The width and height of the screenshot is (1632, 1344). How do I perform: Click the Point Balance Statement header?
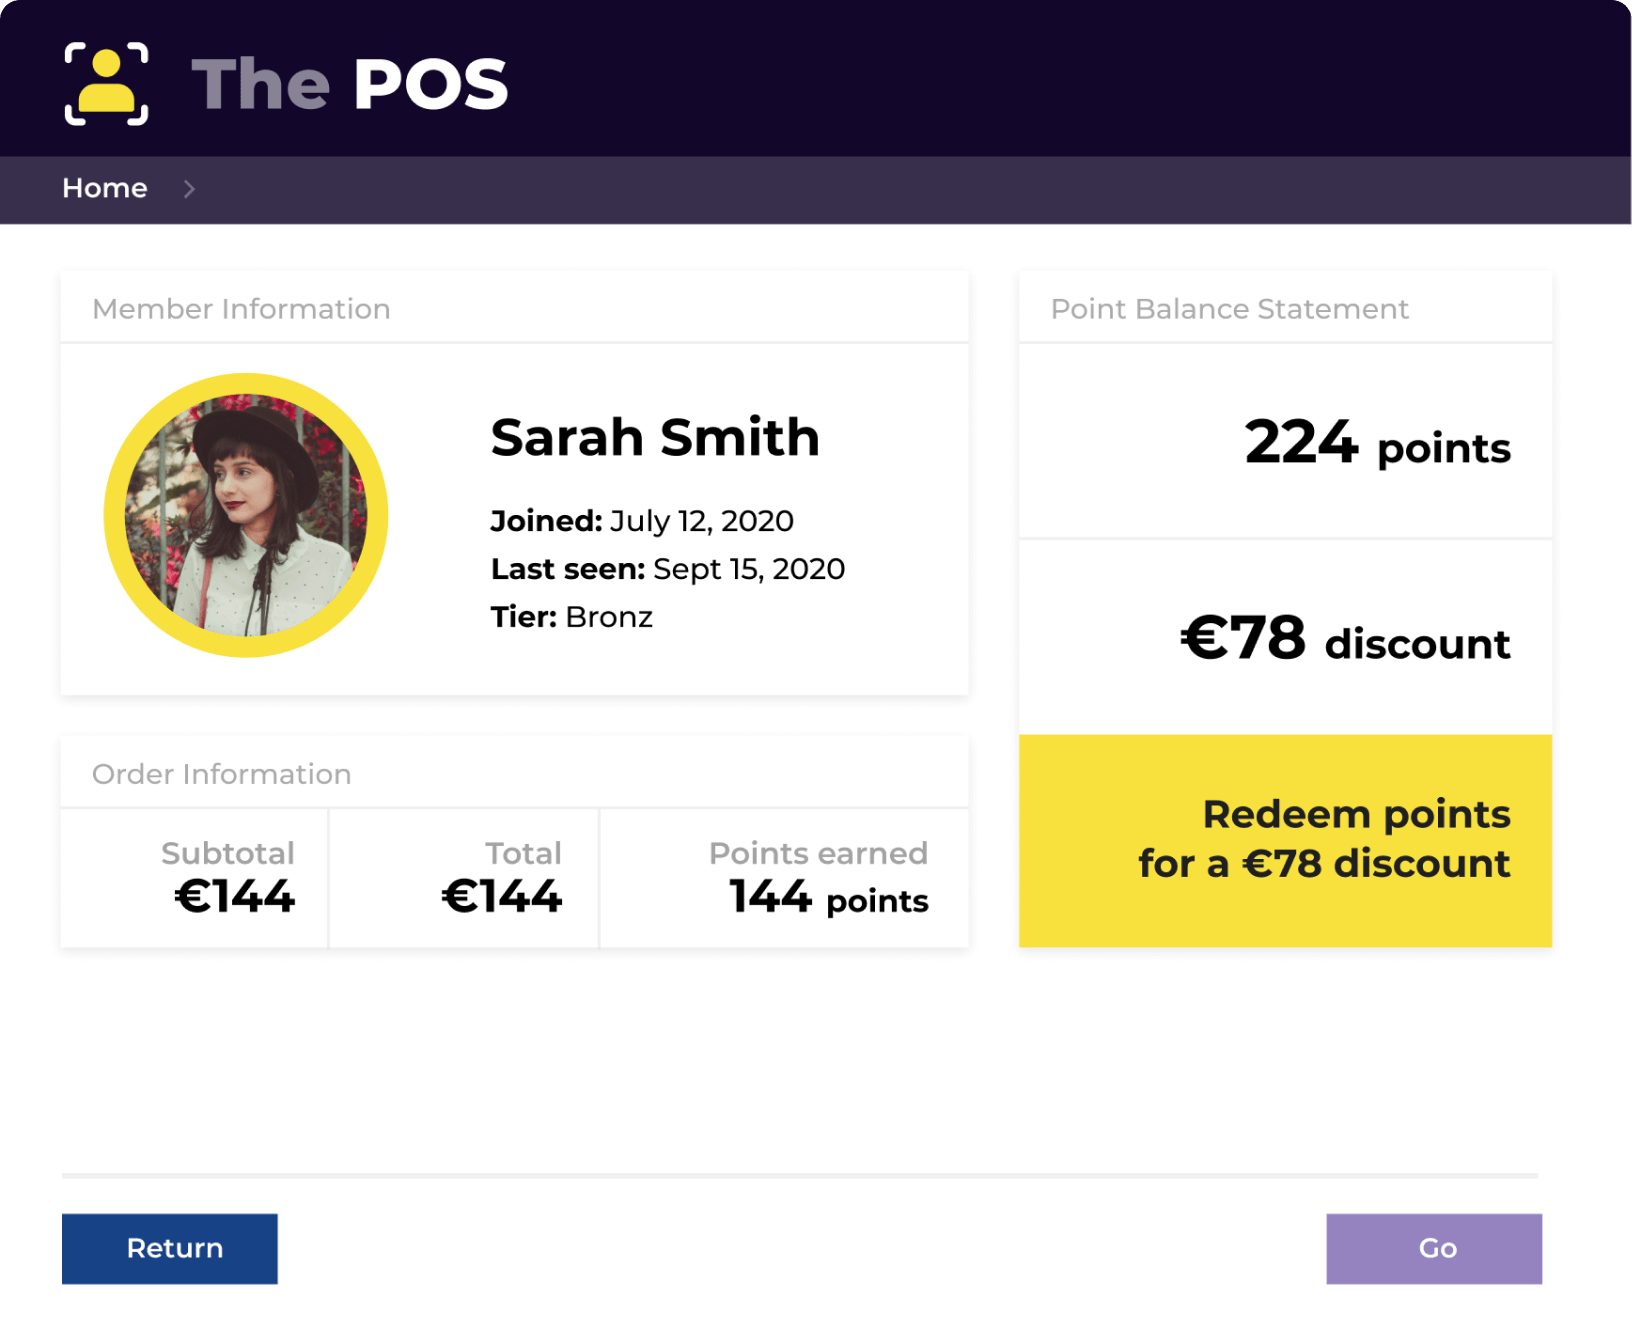click(x=1229, y=309)
